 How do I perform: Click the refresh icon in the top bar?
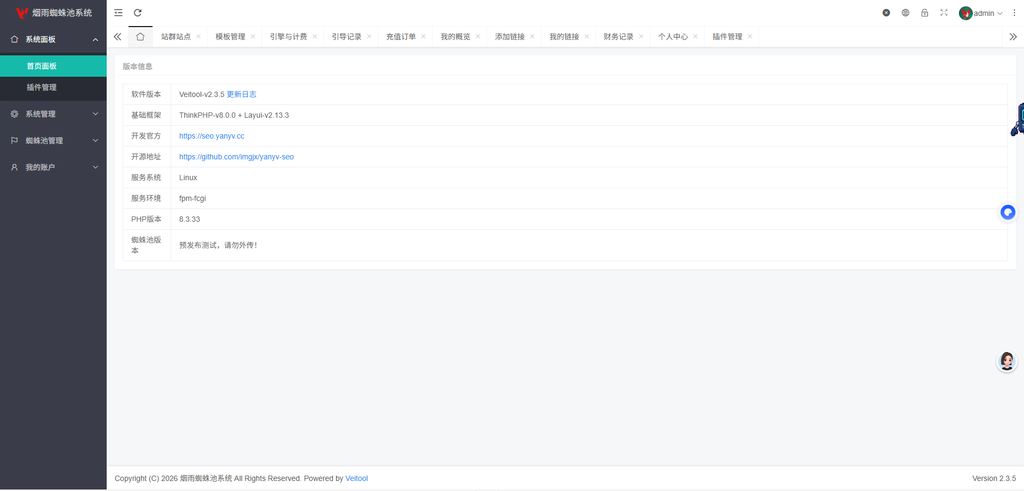[138, 12]
